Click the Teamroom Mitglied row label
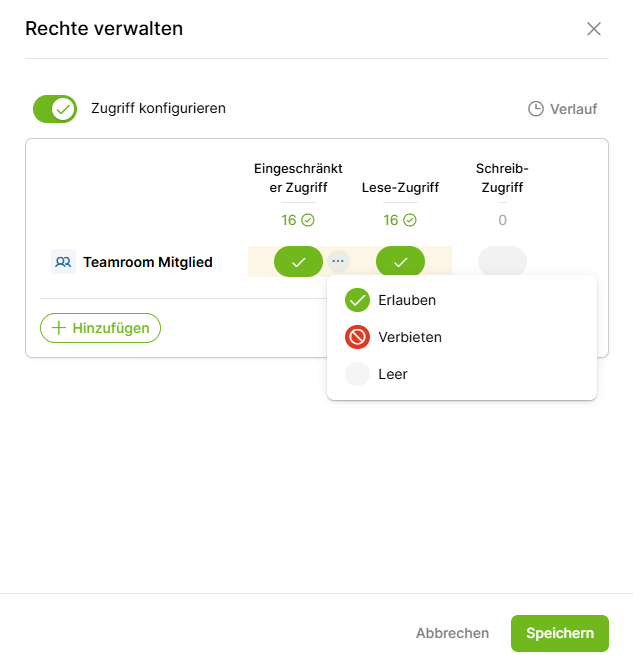 [x=148, y=263]
